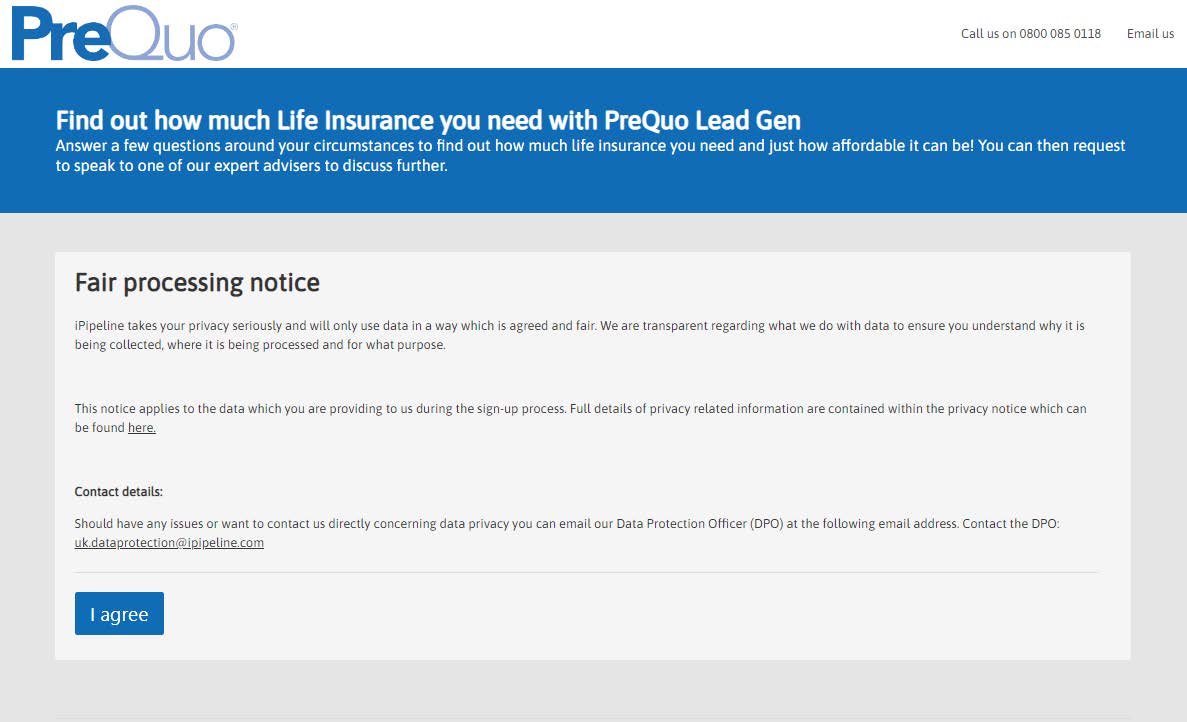
Task: Click the 'Find out how much Life Insurance' banner title
Action: pyautogui.click(x=428, y=121)
